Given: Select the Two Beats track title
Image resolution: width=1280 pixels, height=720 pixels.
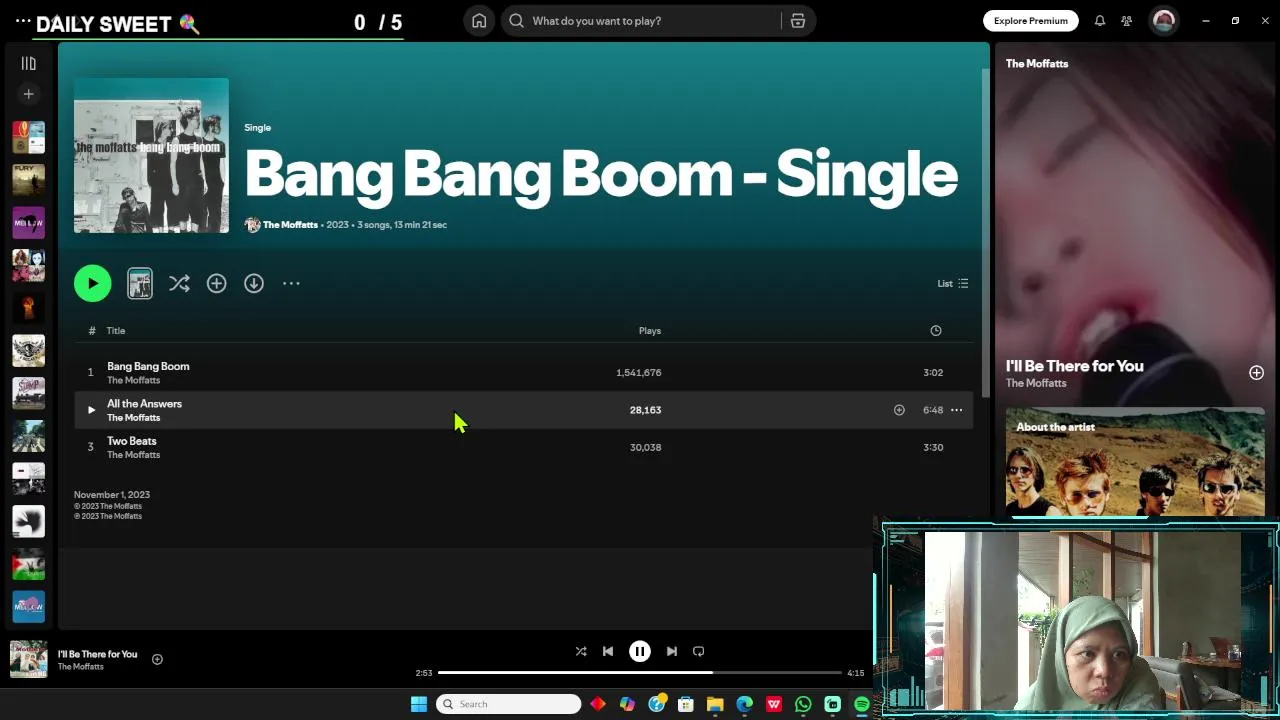Looking at the screenshot, I should pyautogui.click(x=132, y=441).
